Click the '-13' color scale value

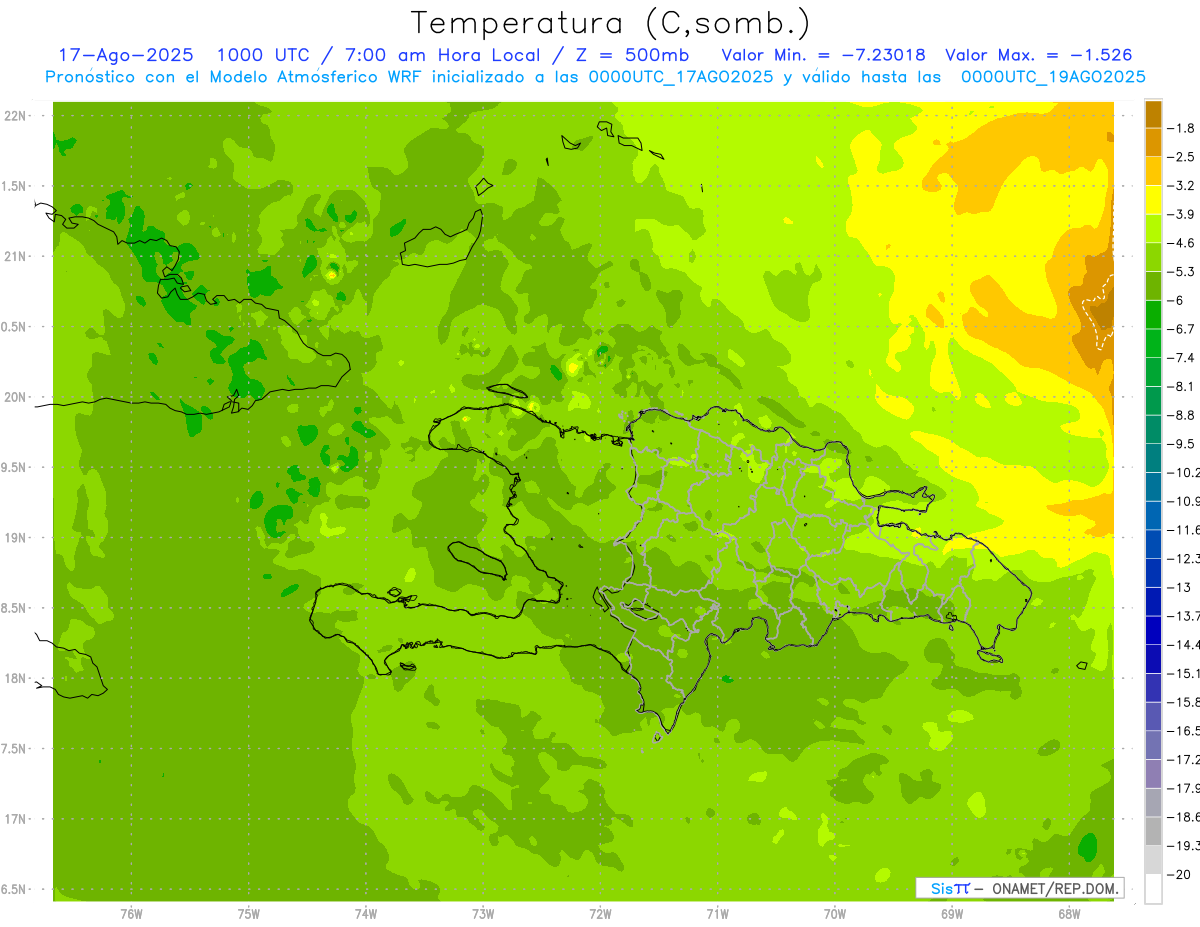coord(1179,587)
